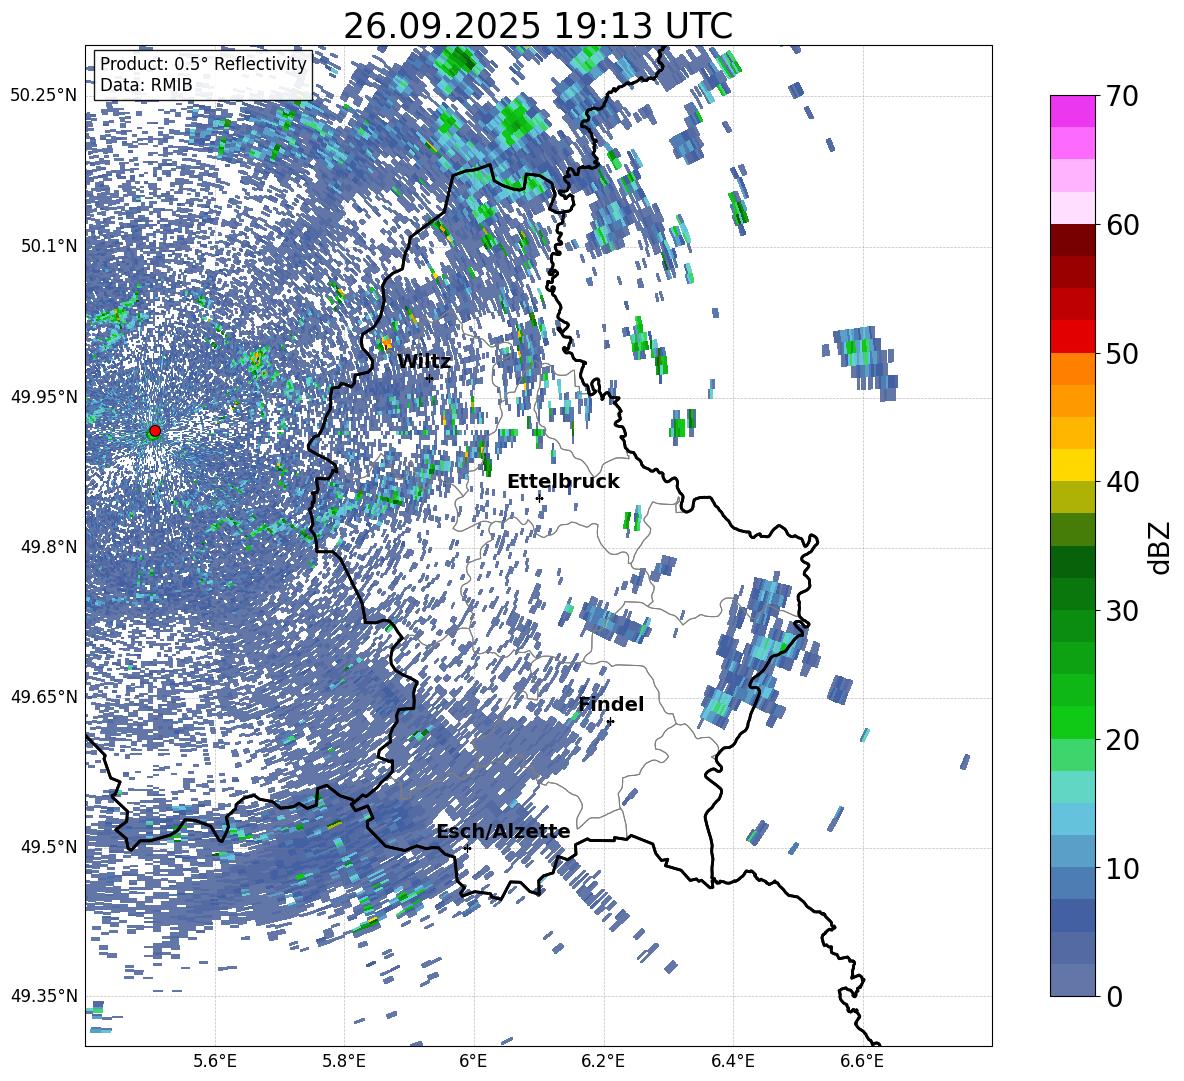Screen dimensions: 1184x1081
Task: Click the title timestamp 26.09.2025 19:13 UTC
Action: click(x=538, y=26)
